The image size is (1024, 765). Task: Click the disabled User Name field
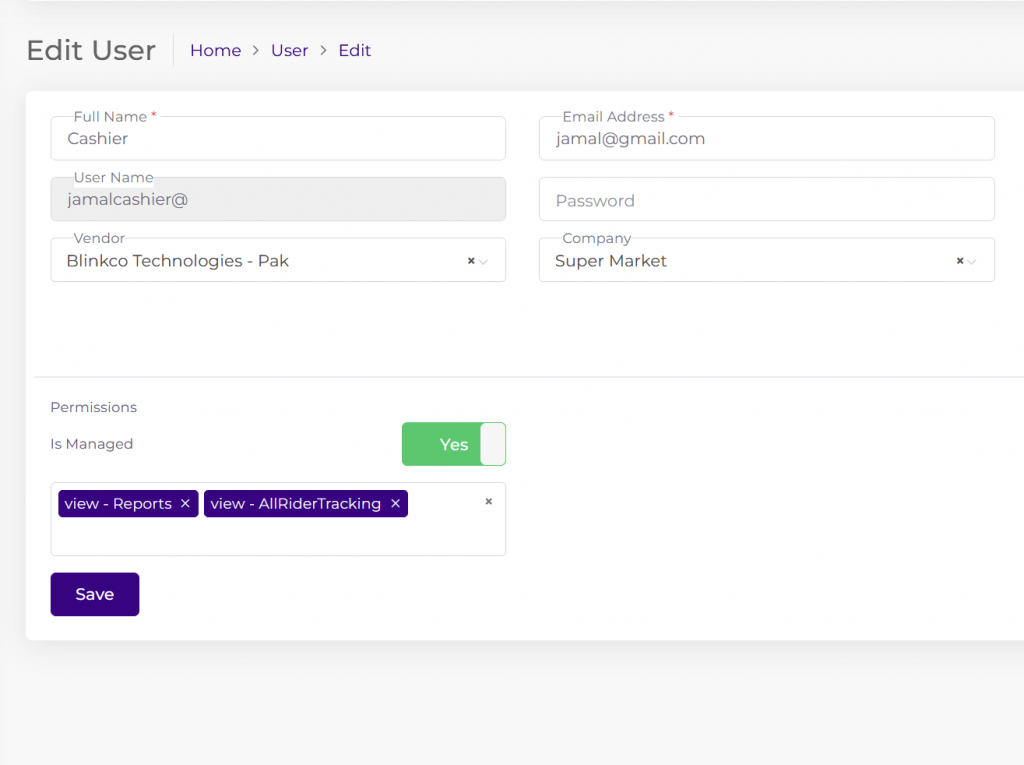[x=277, y=200]
